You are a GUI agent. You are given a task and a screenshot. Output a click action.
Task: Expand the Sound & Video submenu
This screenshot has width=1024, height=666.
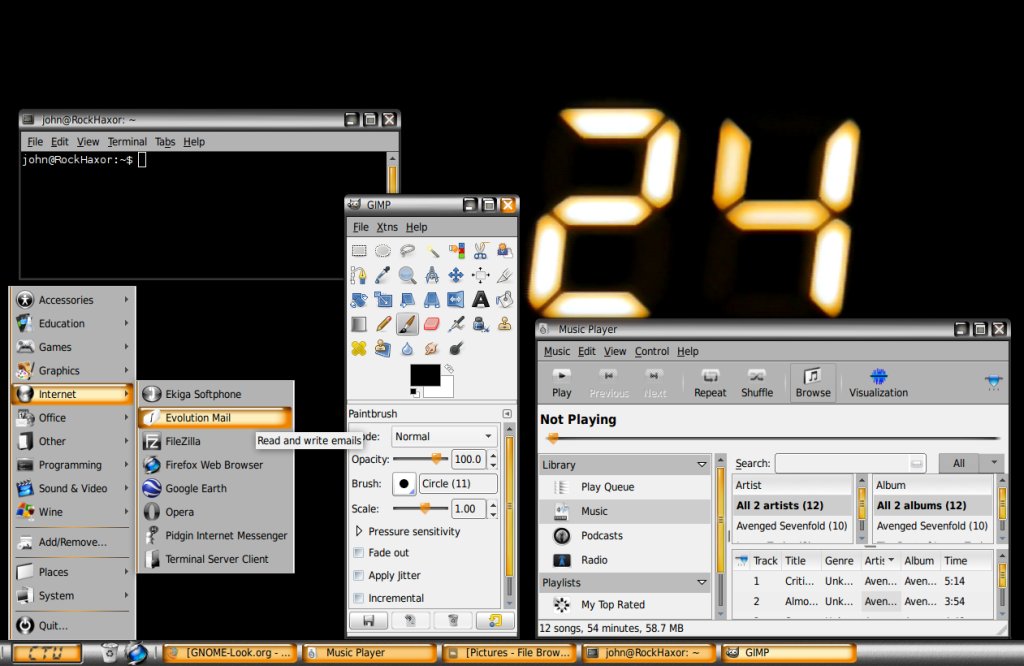73,488
